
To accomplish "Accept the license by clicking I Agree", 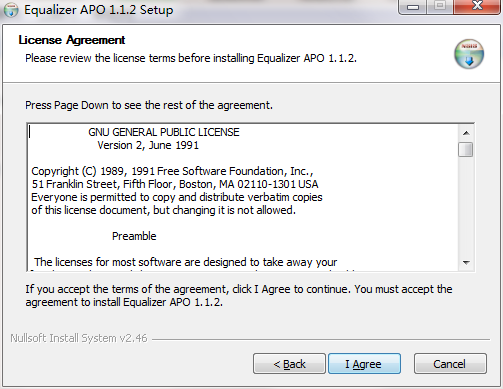I will tap(364, 364).
